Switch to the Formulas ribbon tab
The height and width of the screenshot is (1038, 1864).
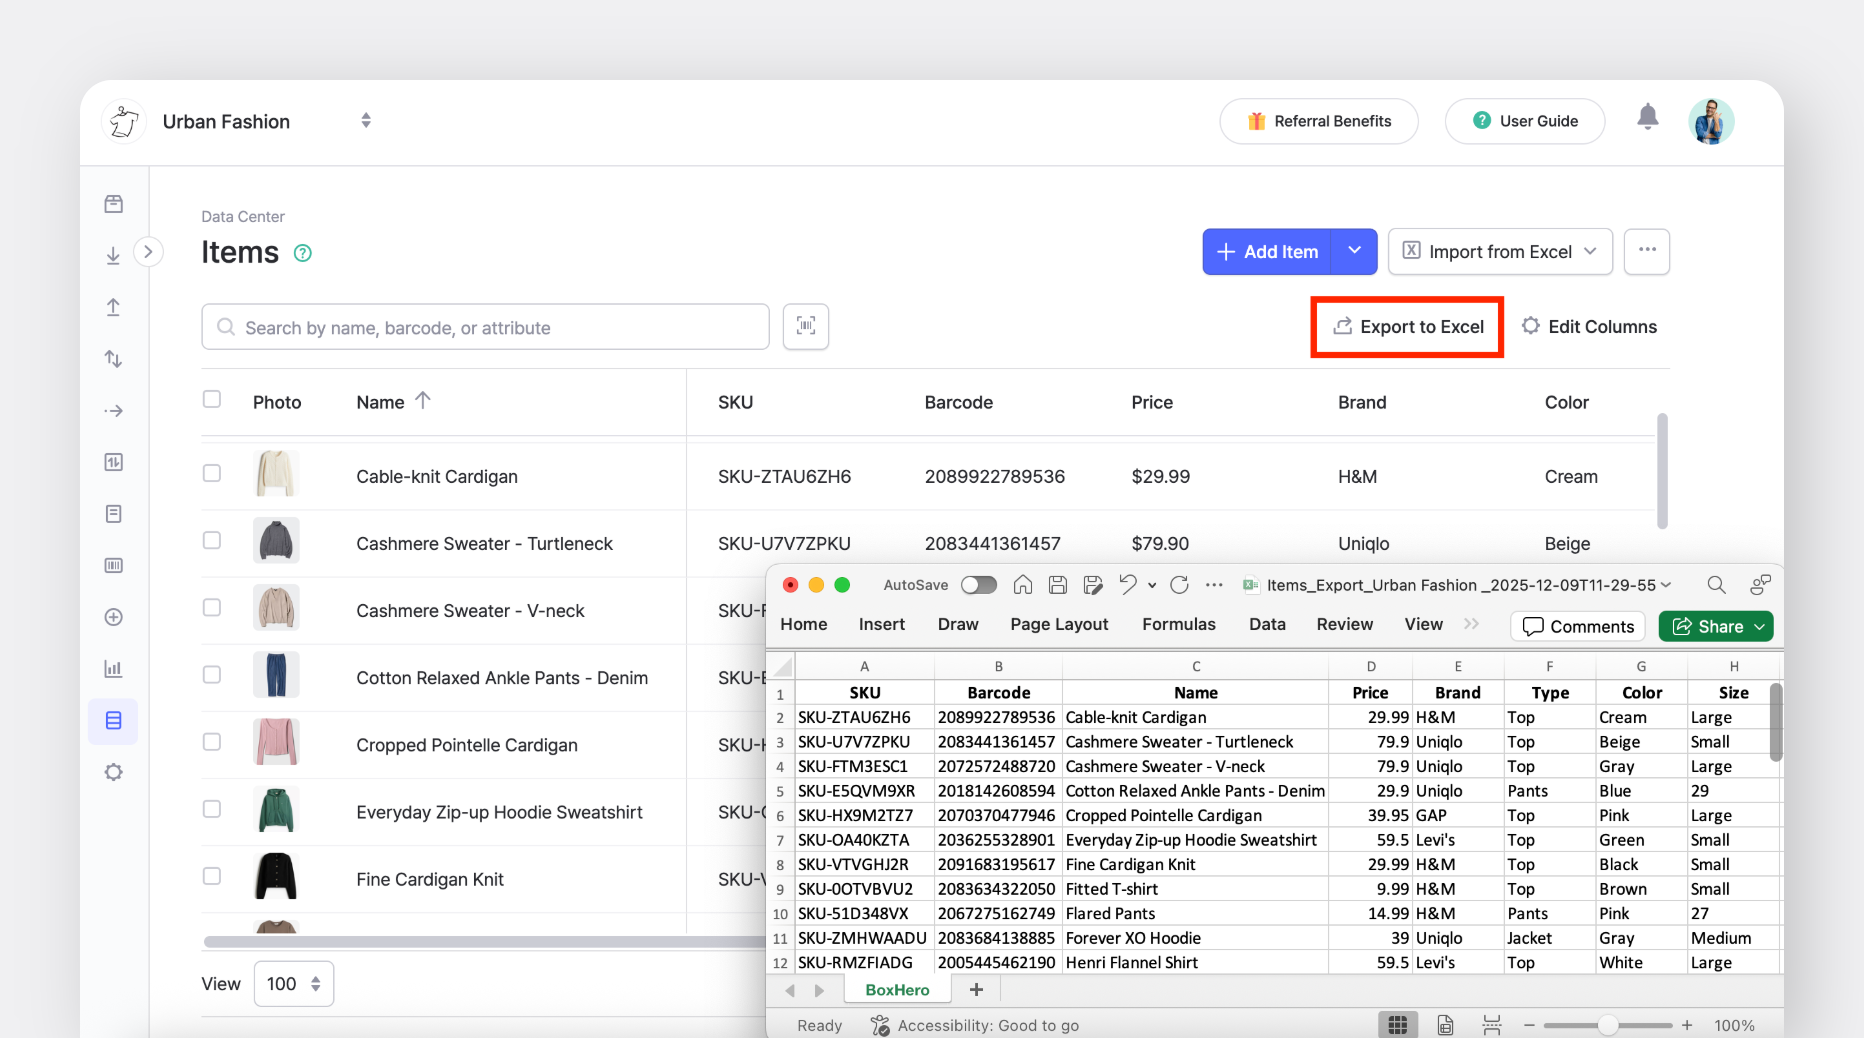[x=1178, y=624]
